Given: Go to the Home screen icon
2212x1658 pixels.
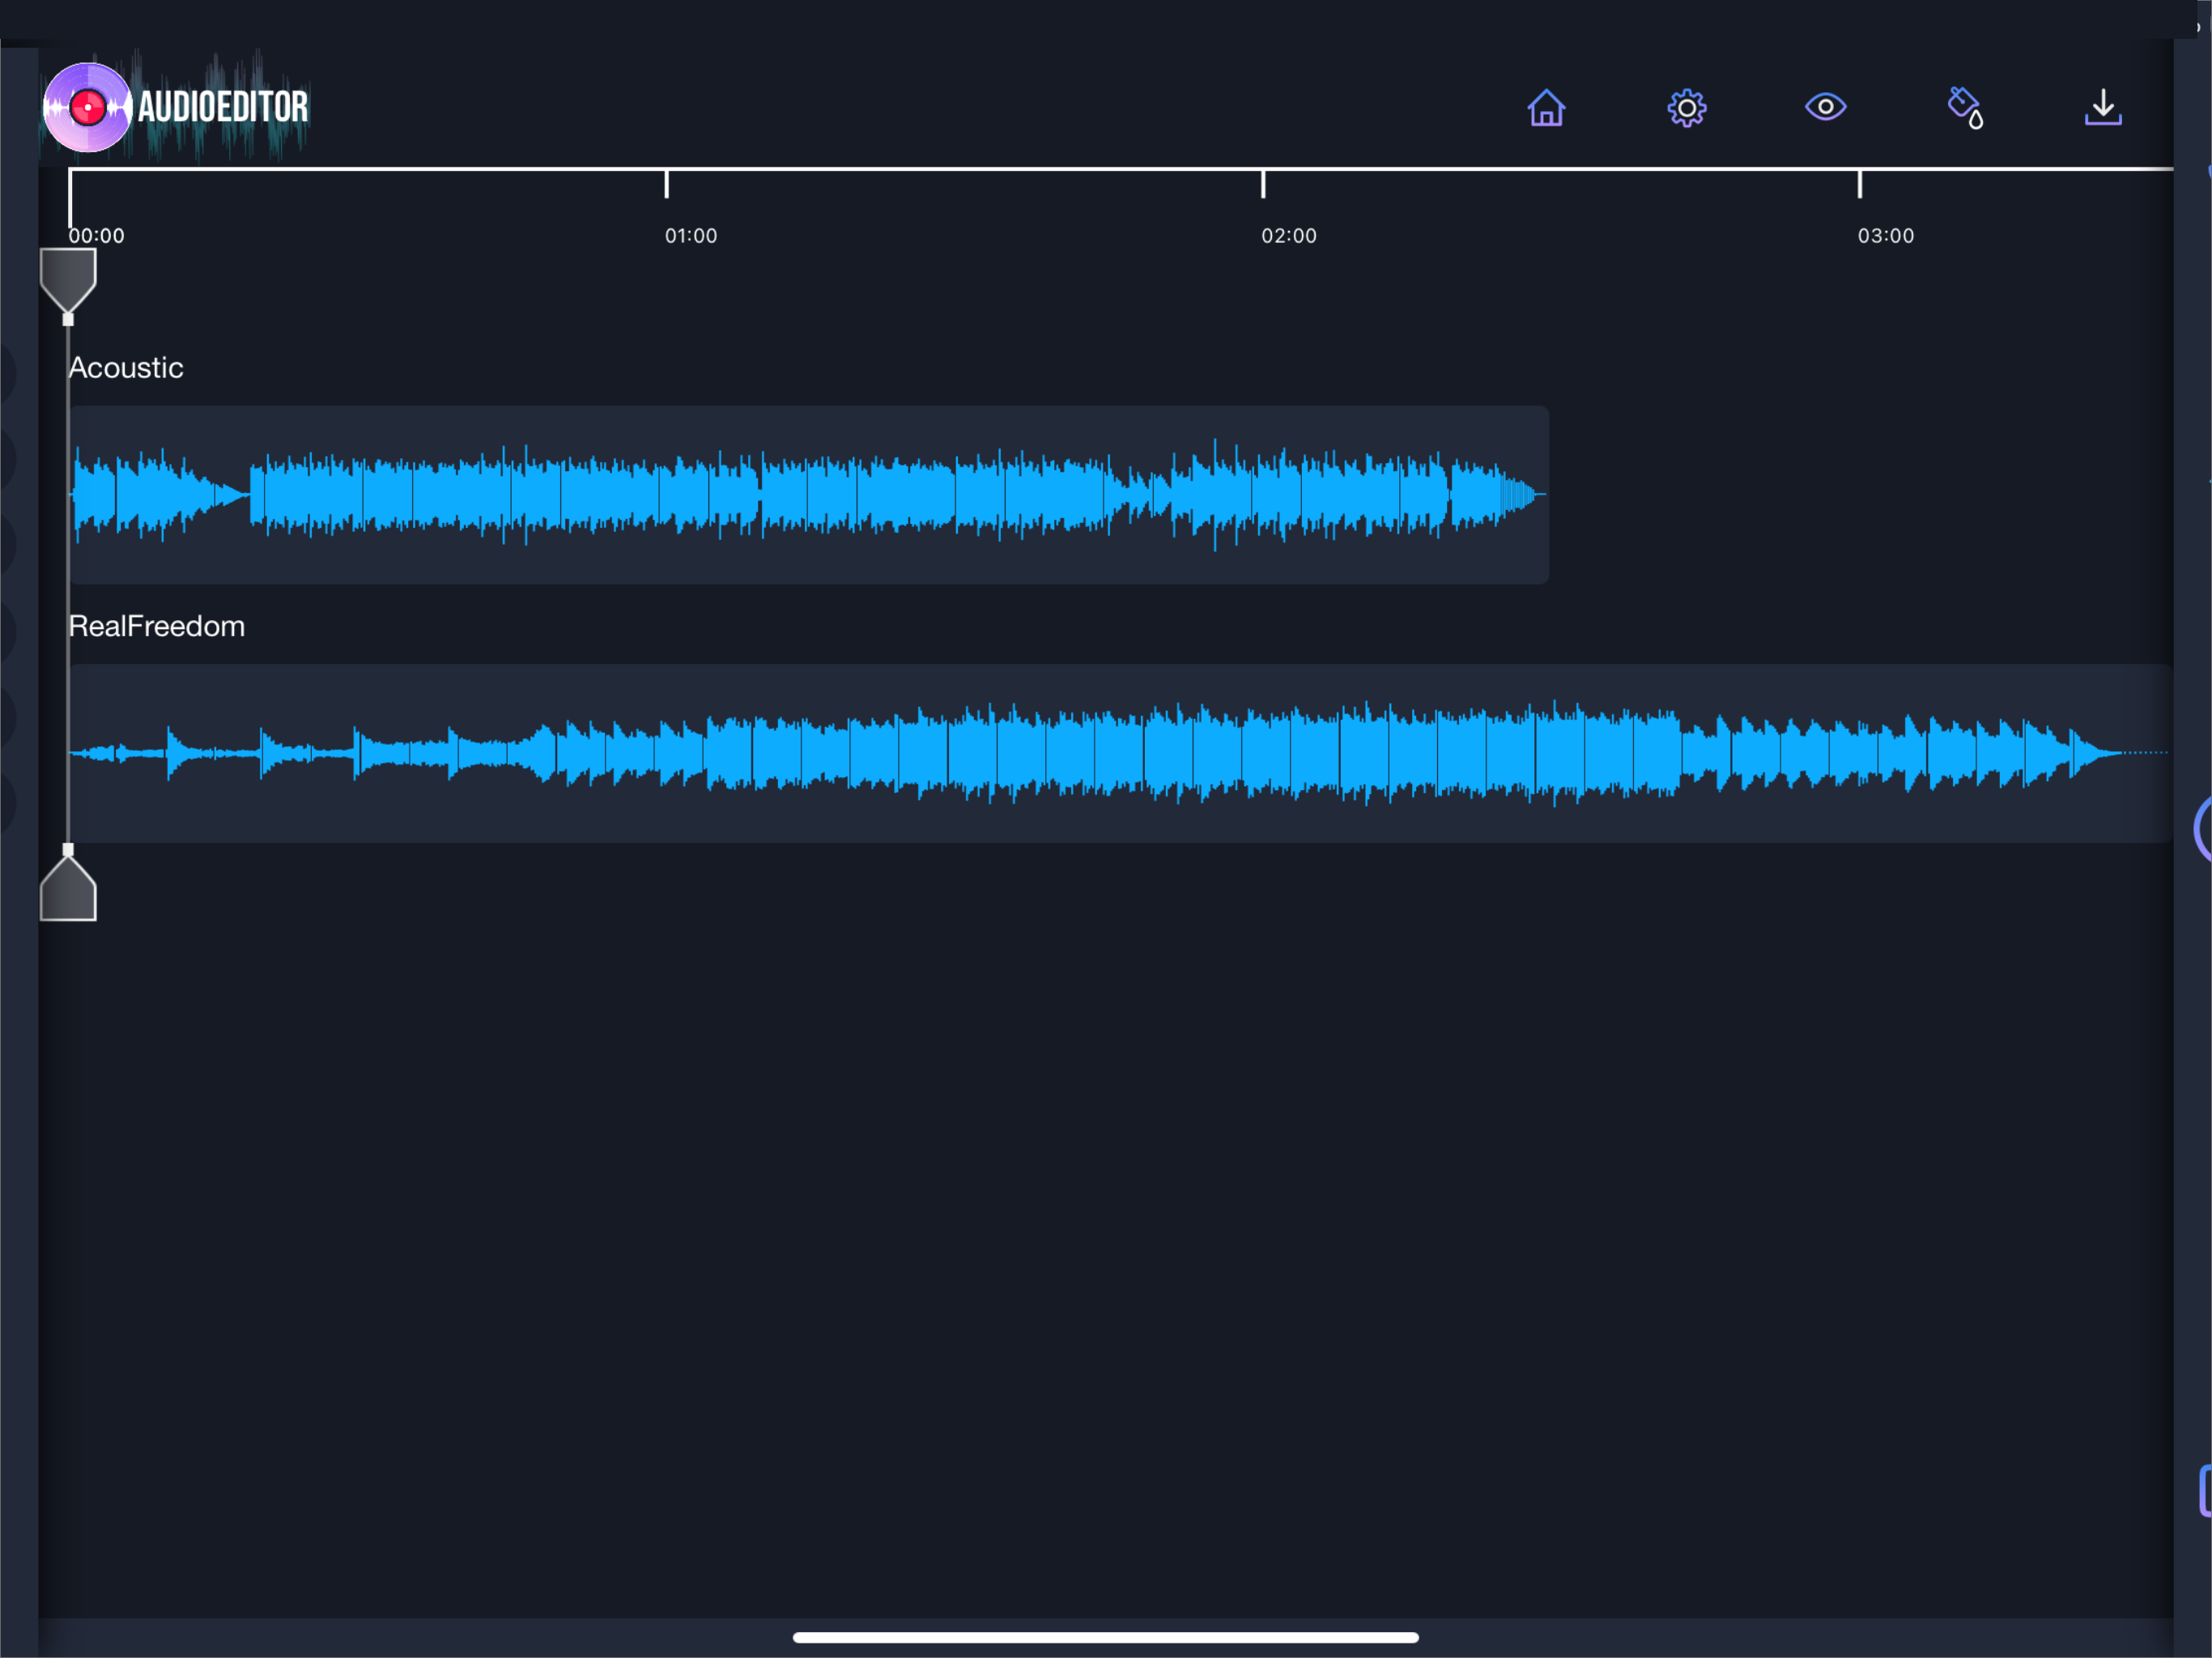Looking at the screenshot, I should [1545, 107].
